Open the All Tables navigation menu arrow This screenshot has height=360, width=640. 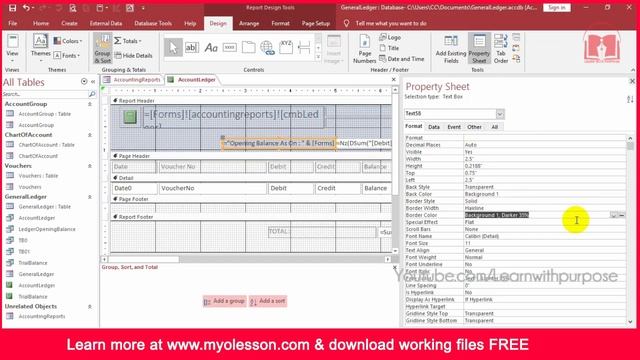point(84,82)
